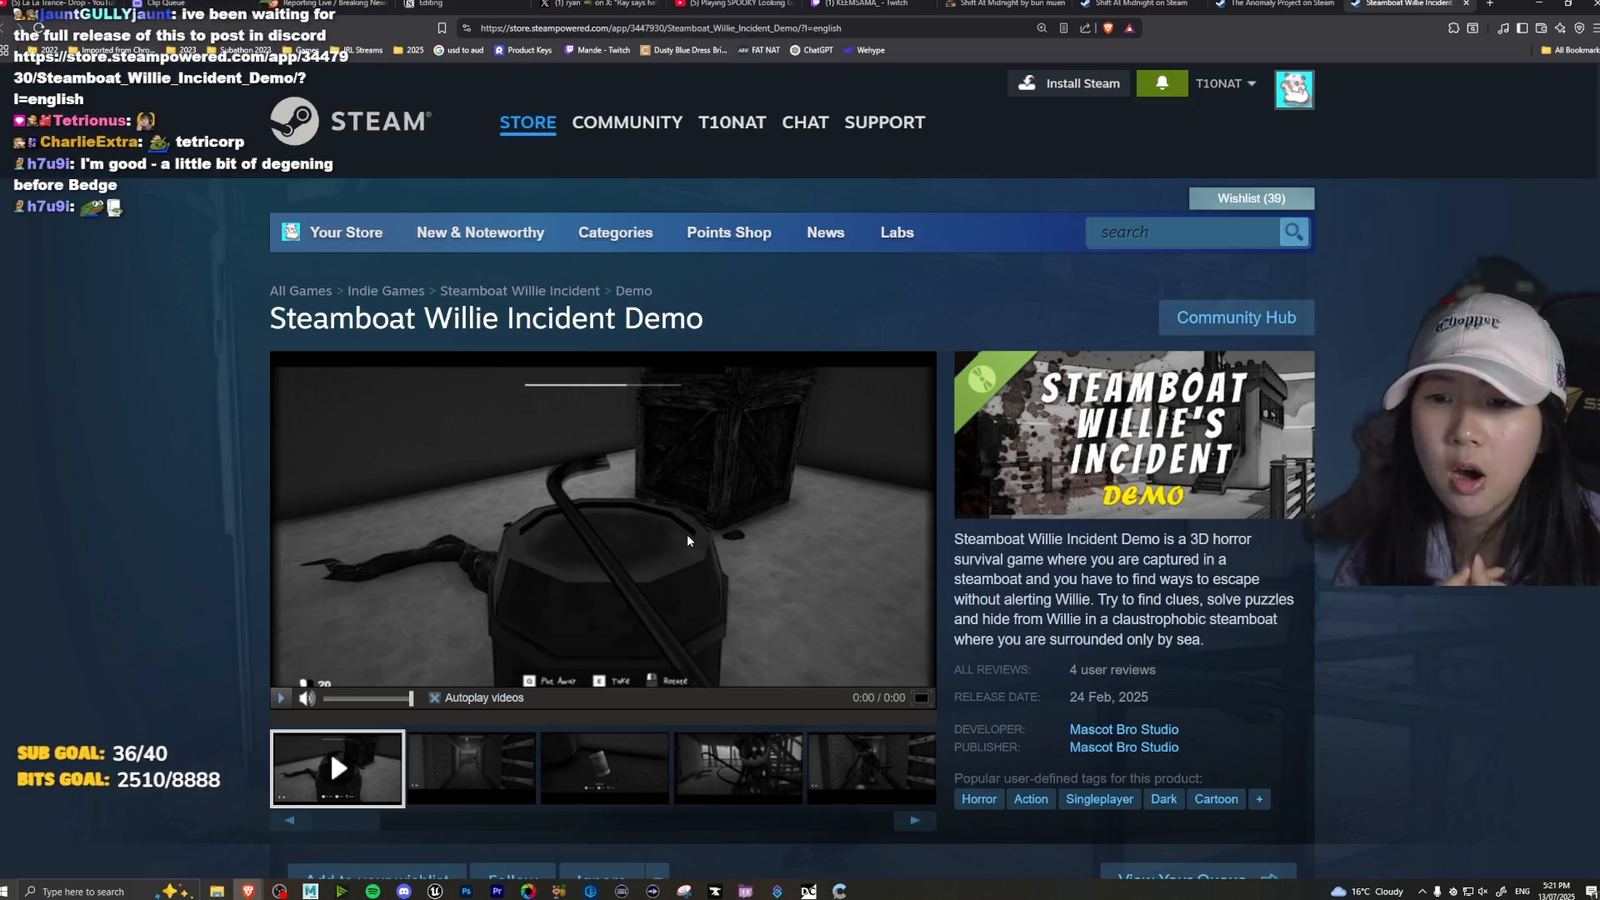Open Brave reader mode icon
Viewport: 1600px width, 900px height.
coord(1064,28)
